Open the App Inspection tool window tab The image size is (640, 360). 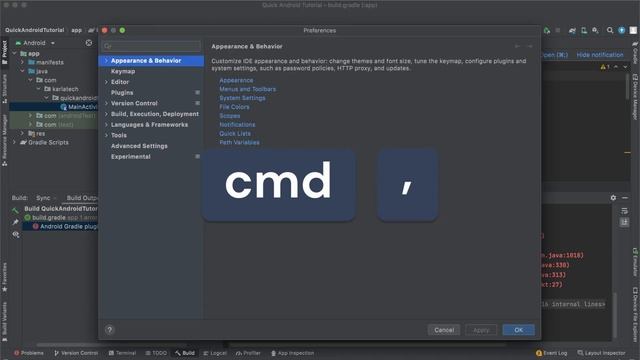(292, 353)
